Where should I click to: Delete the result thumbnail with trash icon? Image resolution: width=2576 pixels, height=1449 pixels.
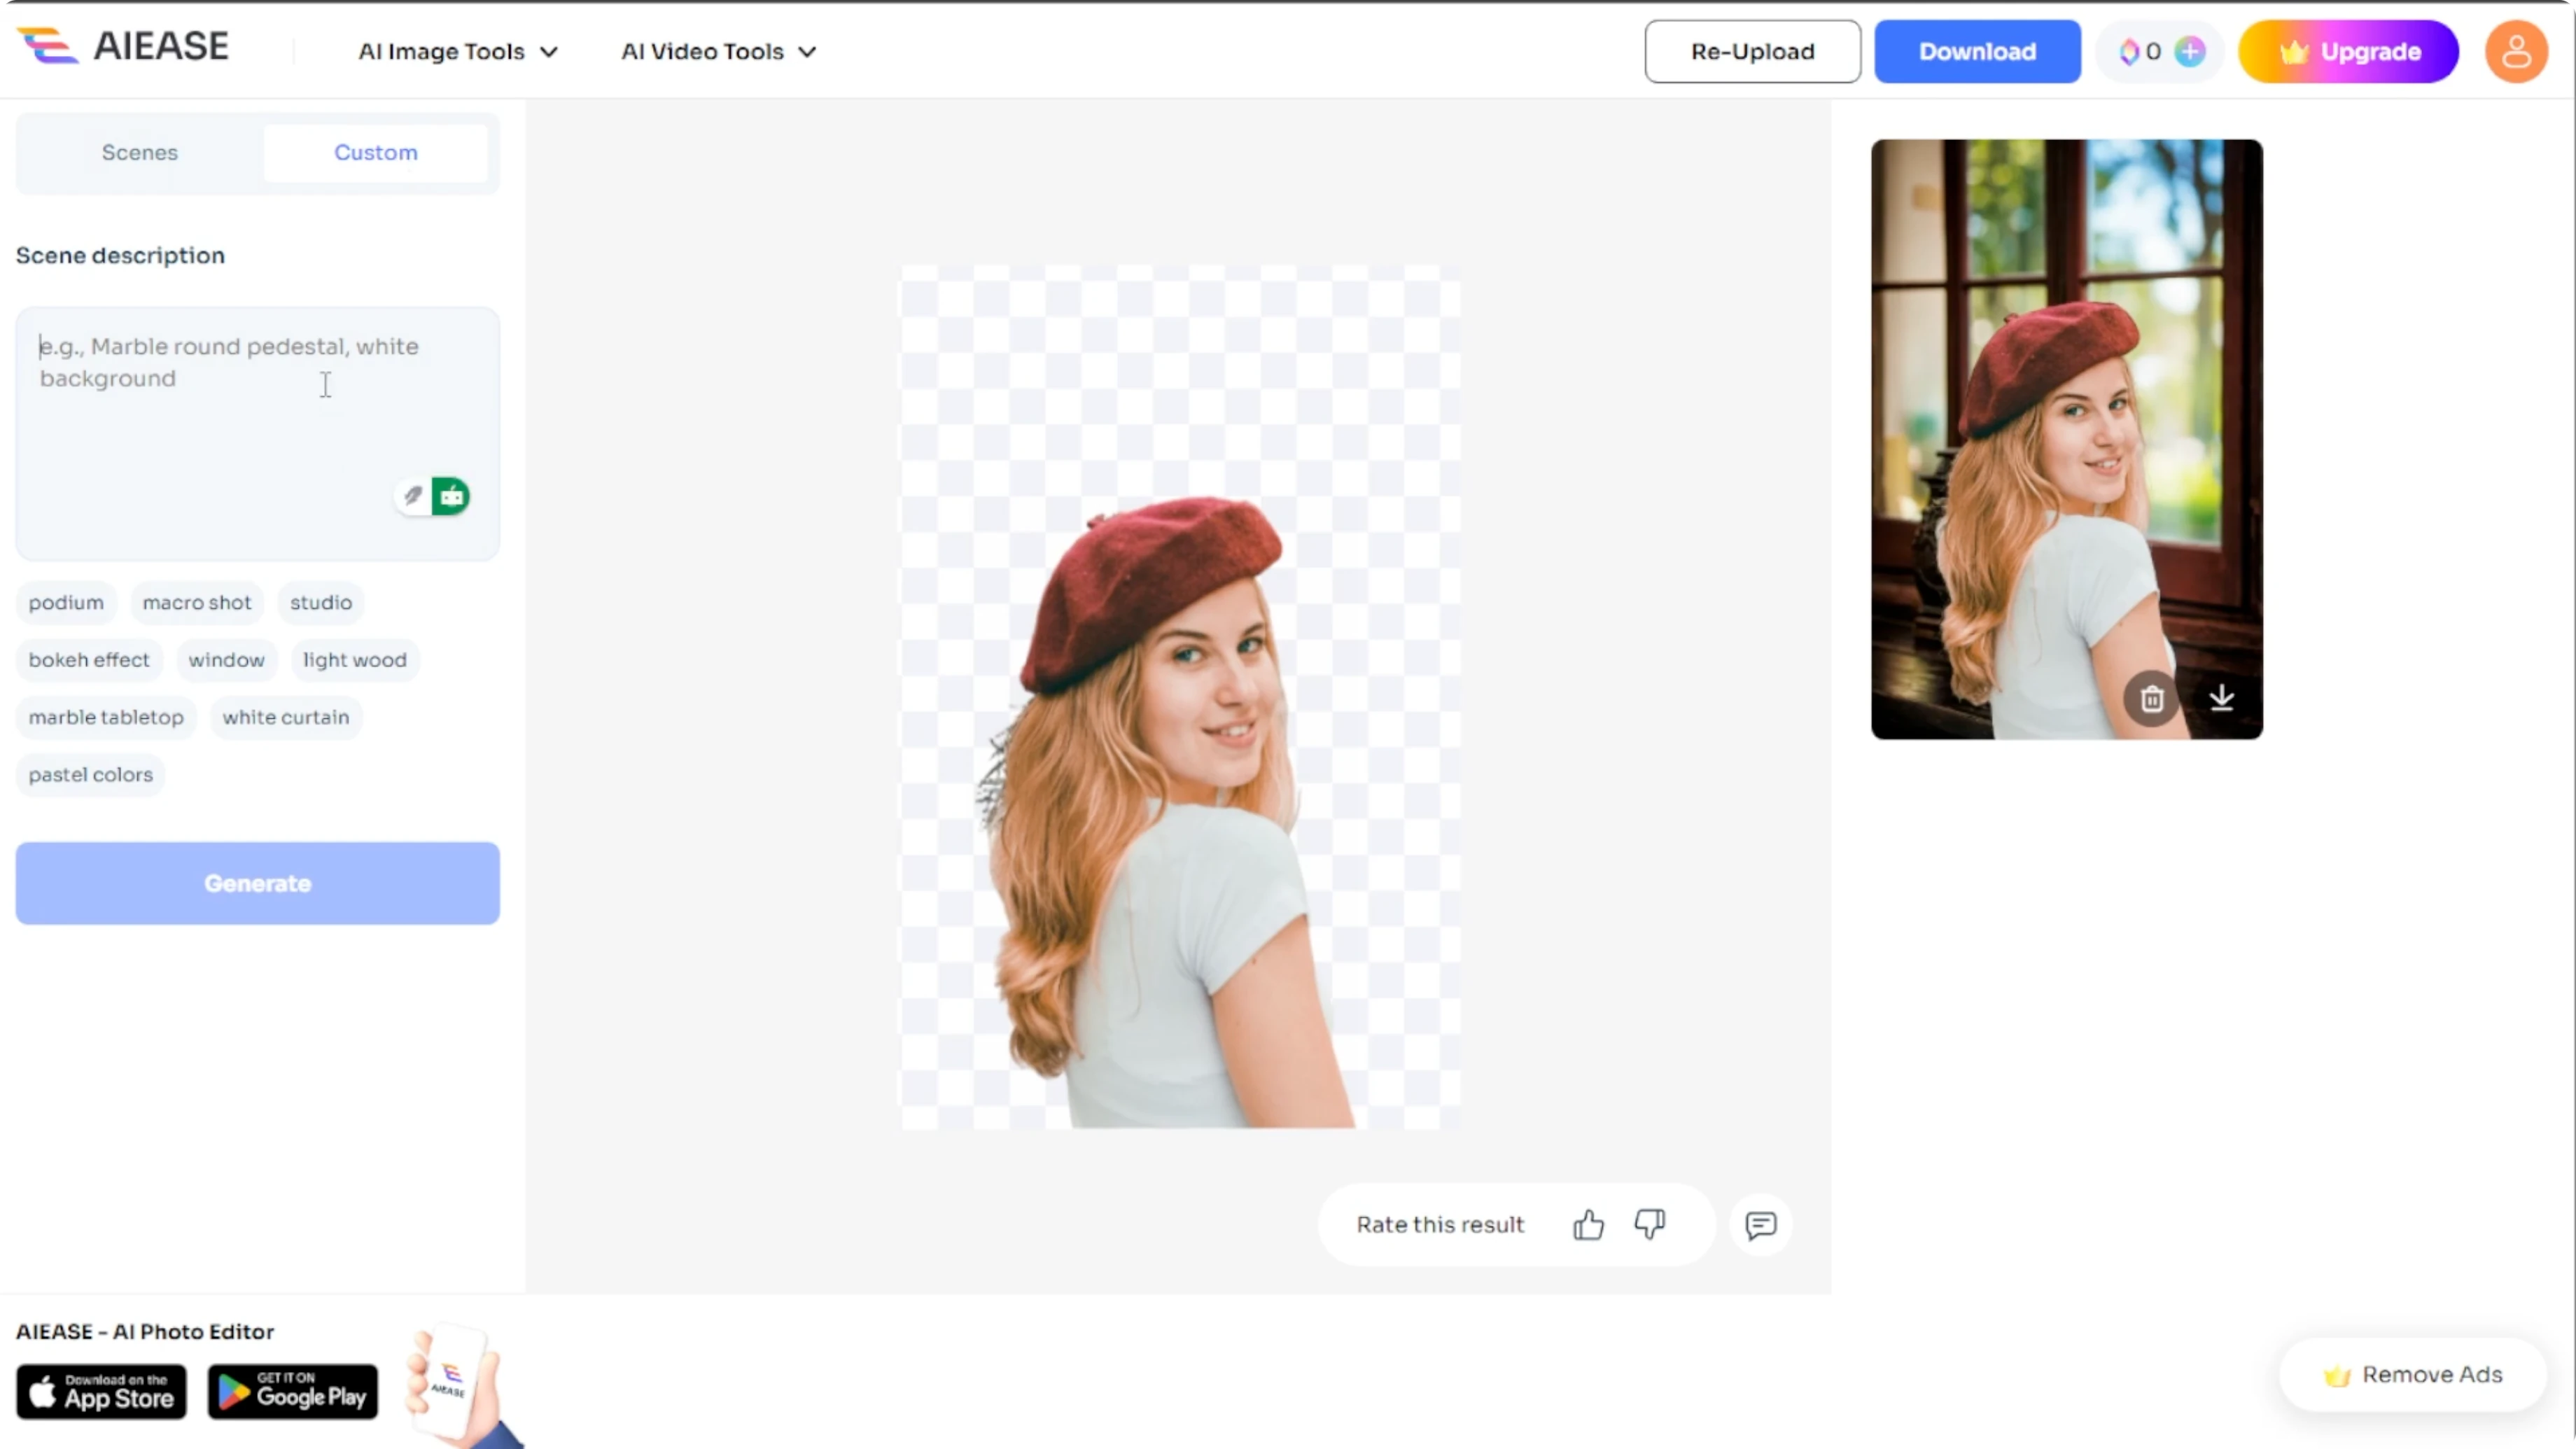[x=2152, y=698]
